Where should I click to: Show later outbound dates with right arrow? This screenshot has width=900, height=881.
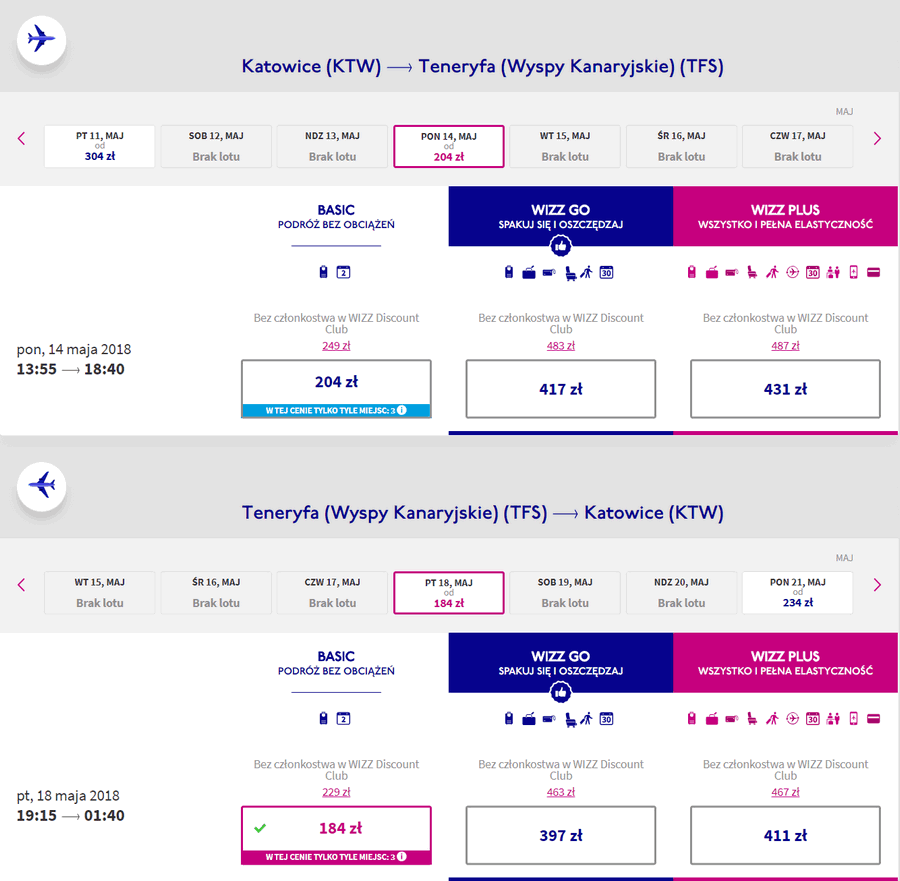click(876, 138)
